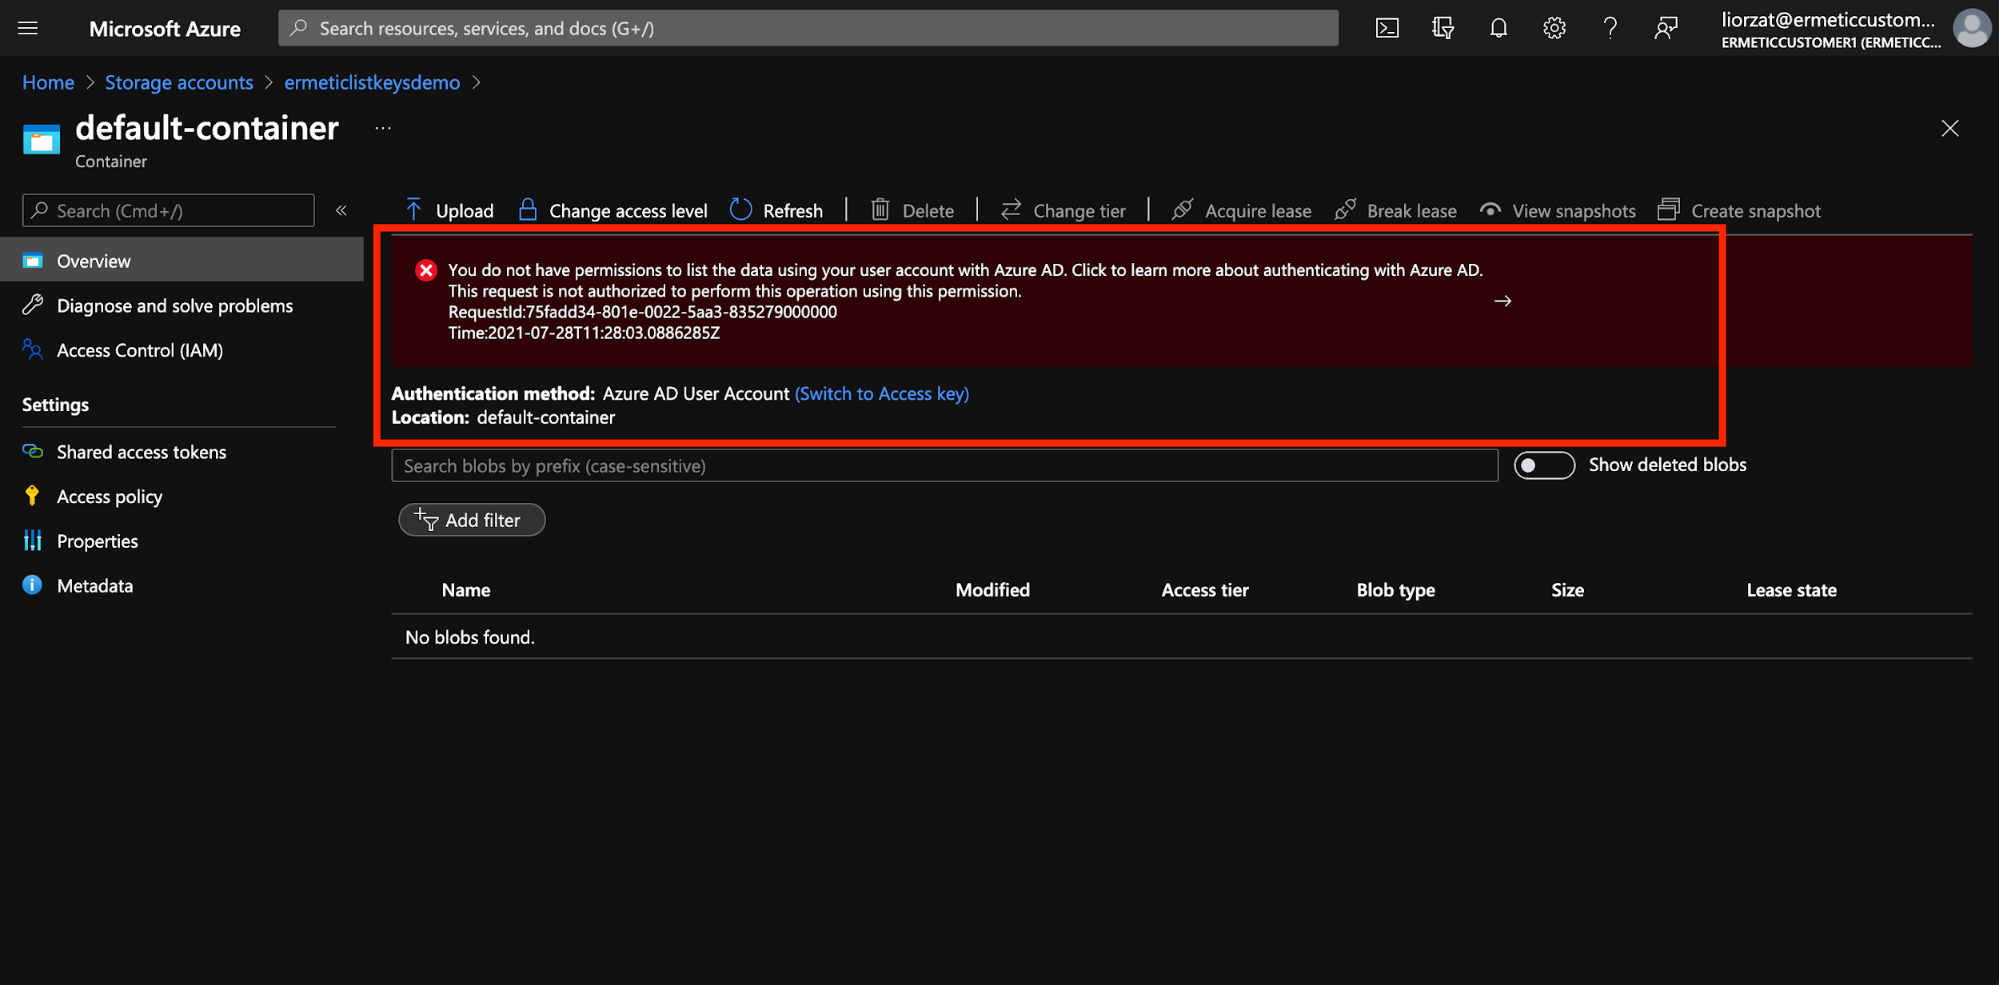The height and width of the screenshot is (986, 1999).
Task: Click Switch to Access key link
Action: pos(882,394)
